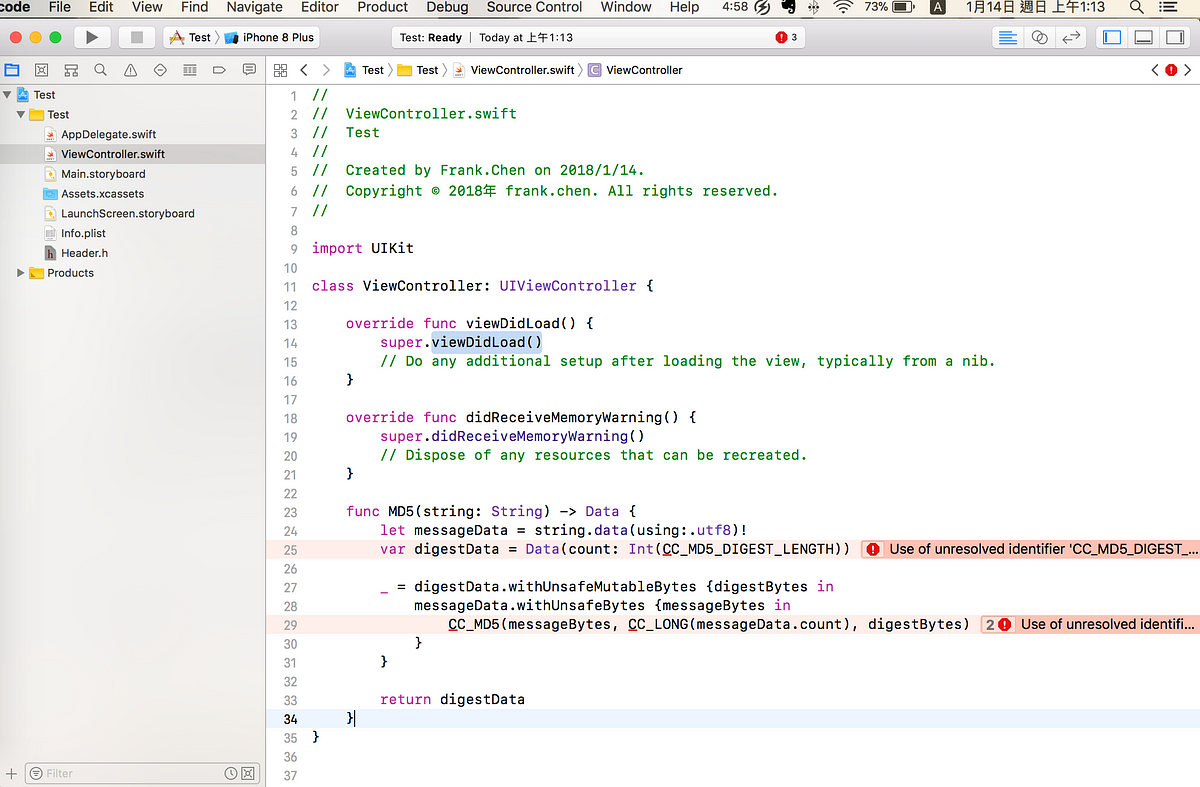This screenshot has width=1200, height=787.
Task: Show only recent files clock filter
Action: (231, 773)
